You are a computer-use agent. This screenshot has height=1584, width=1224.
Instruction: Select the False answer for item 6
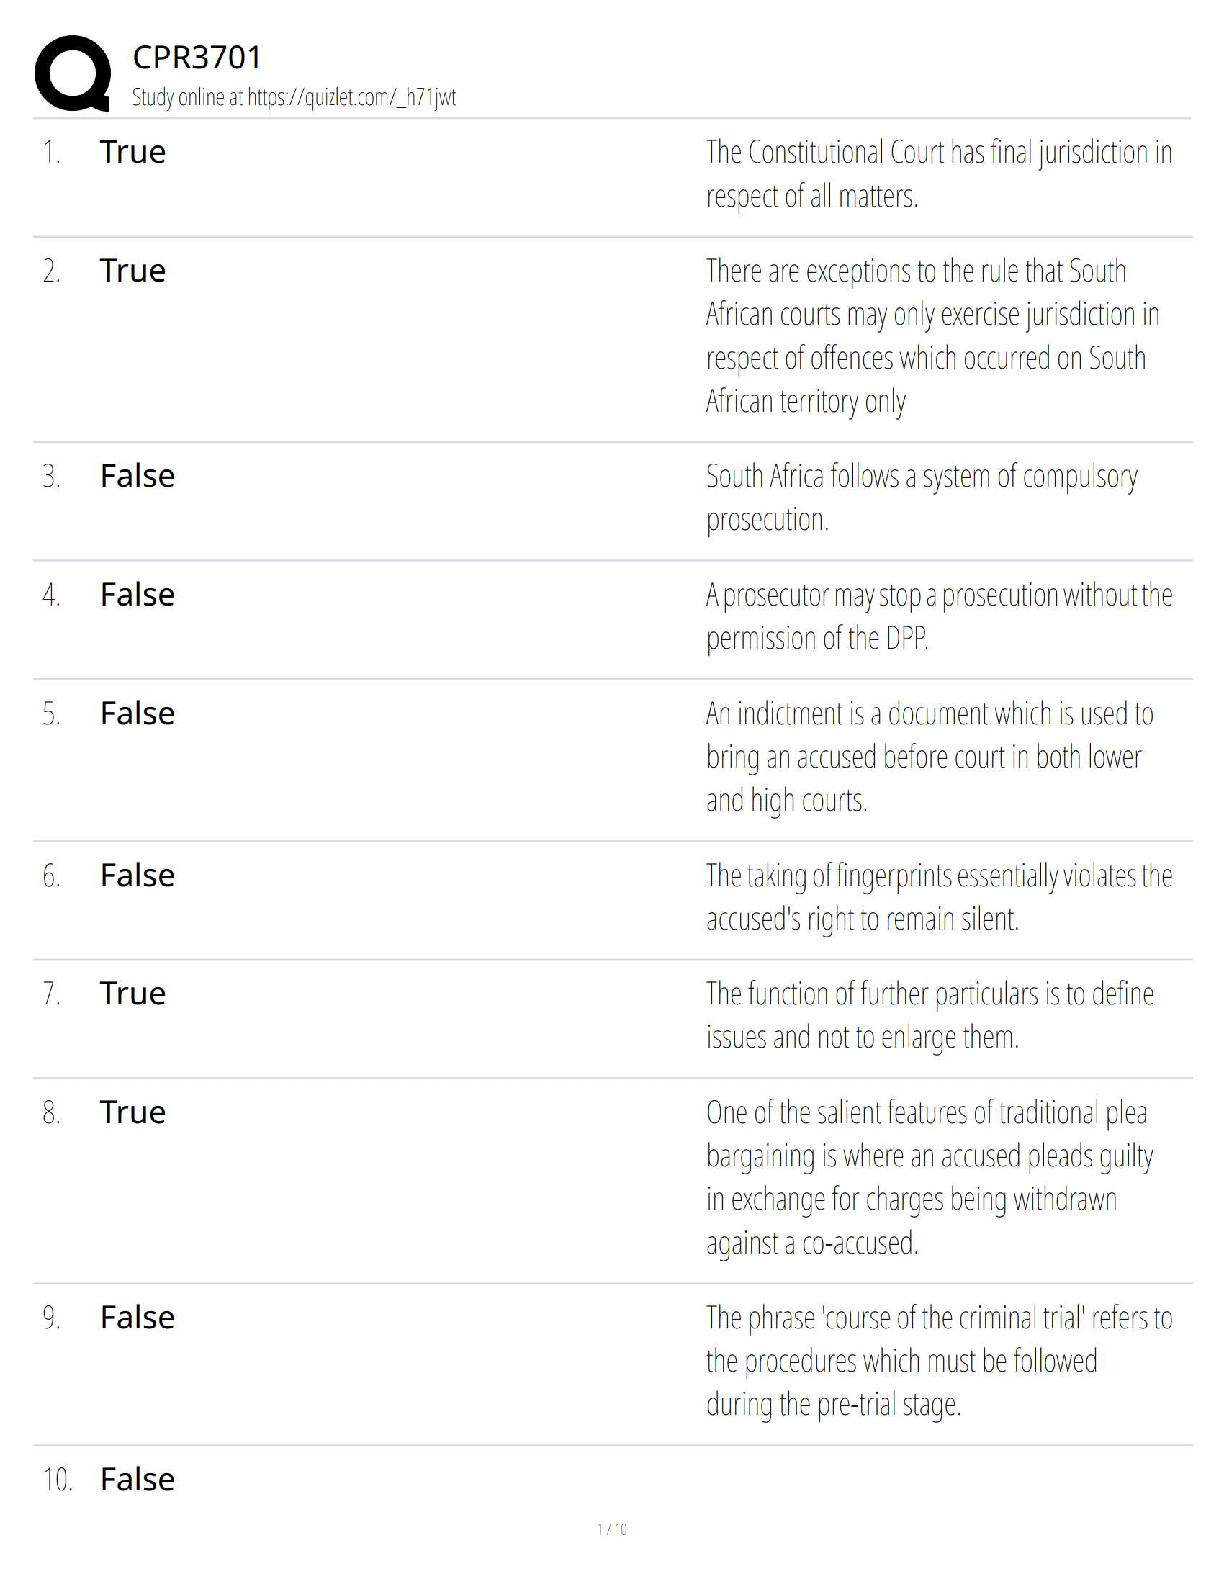(137, 875)
